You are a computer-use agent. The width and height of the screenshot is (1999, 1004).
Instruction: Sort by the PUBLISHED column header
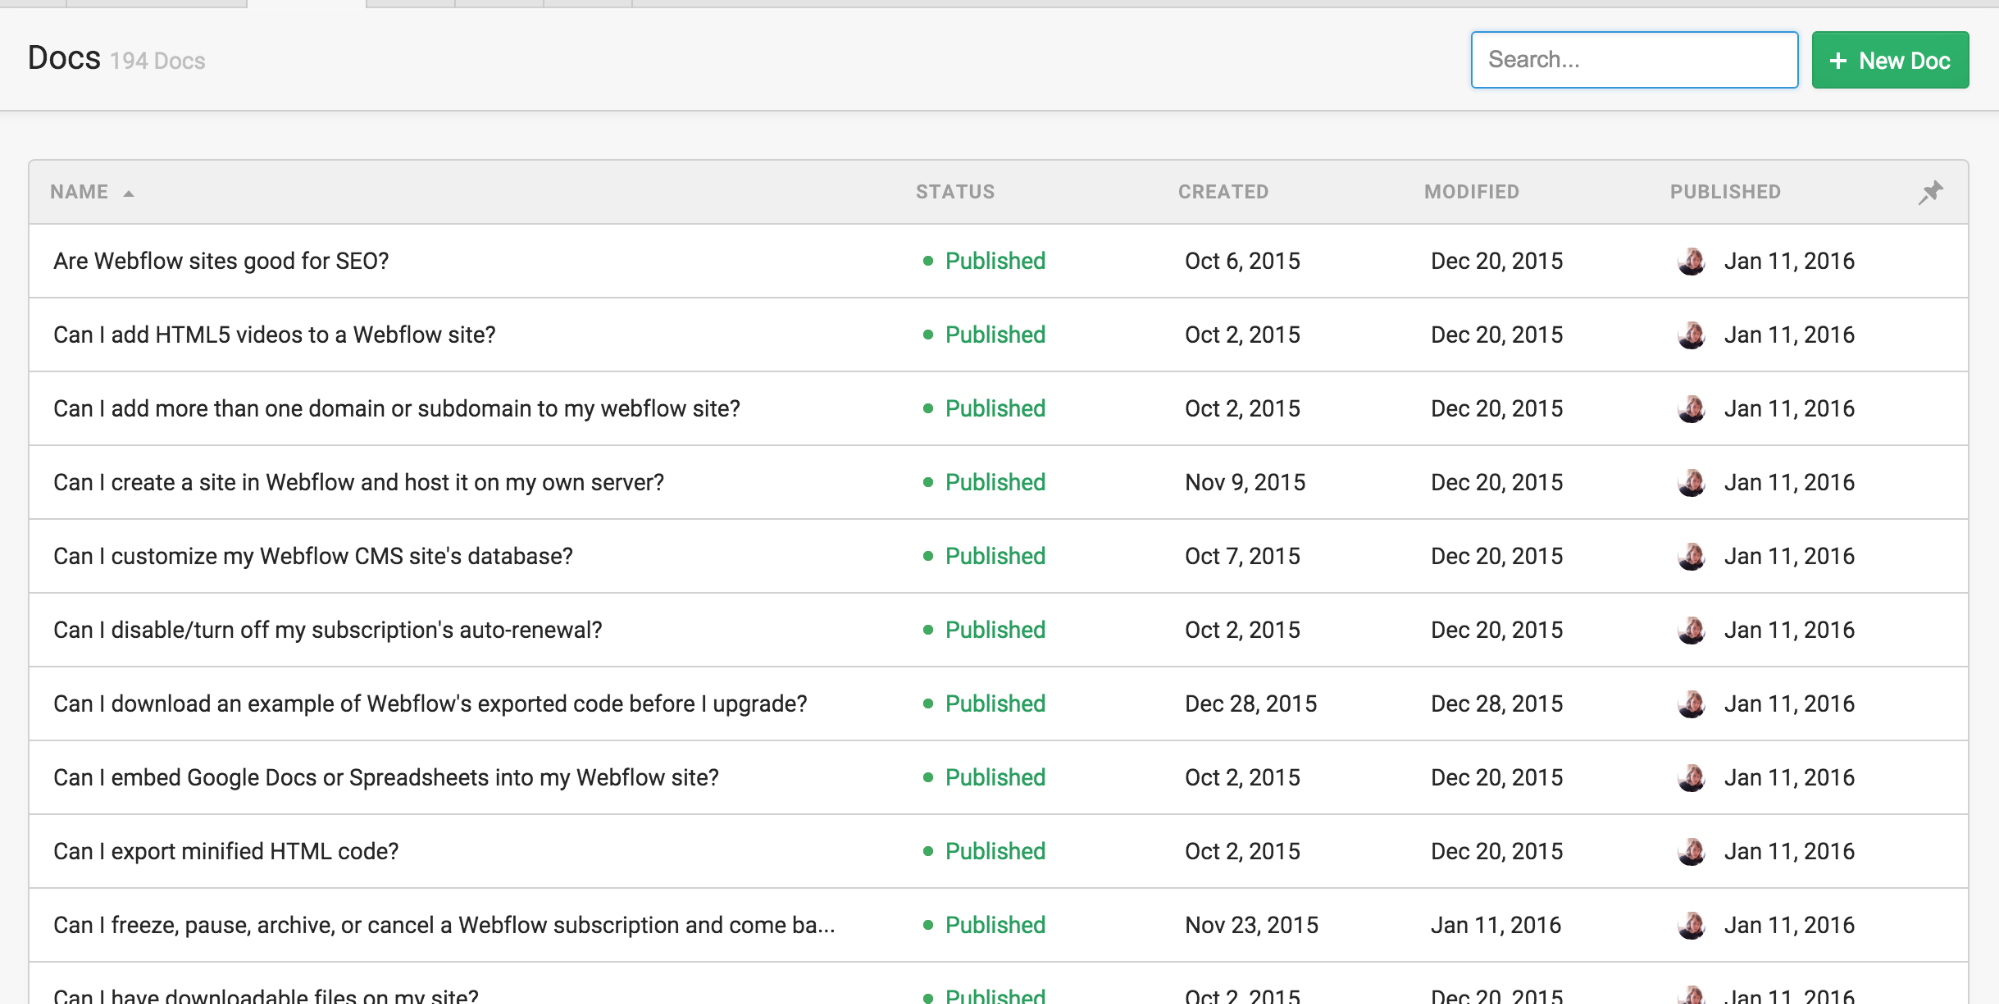point(1725,192)
